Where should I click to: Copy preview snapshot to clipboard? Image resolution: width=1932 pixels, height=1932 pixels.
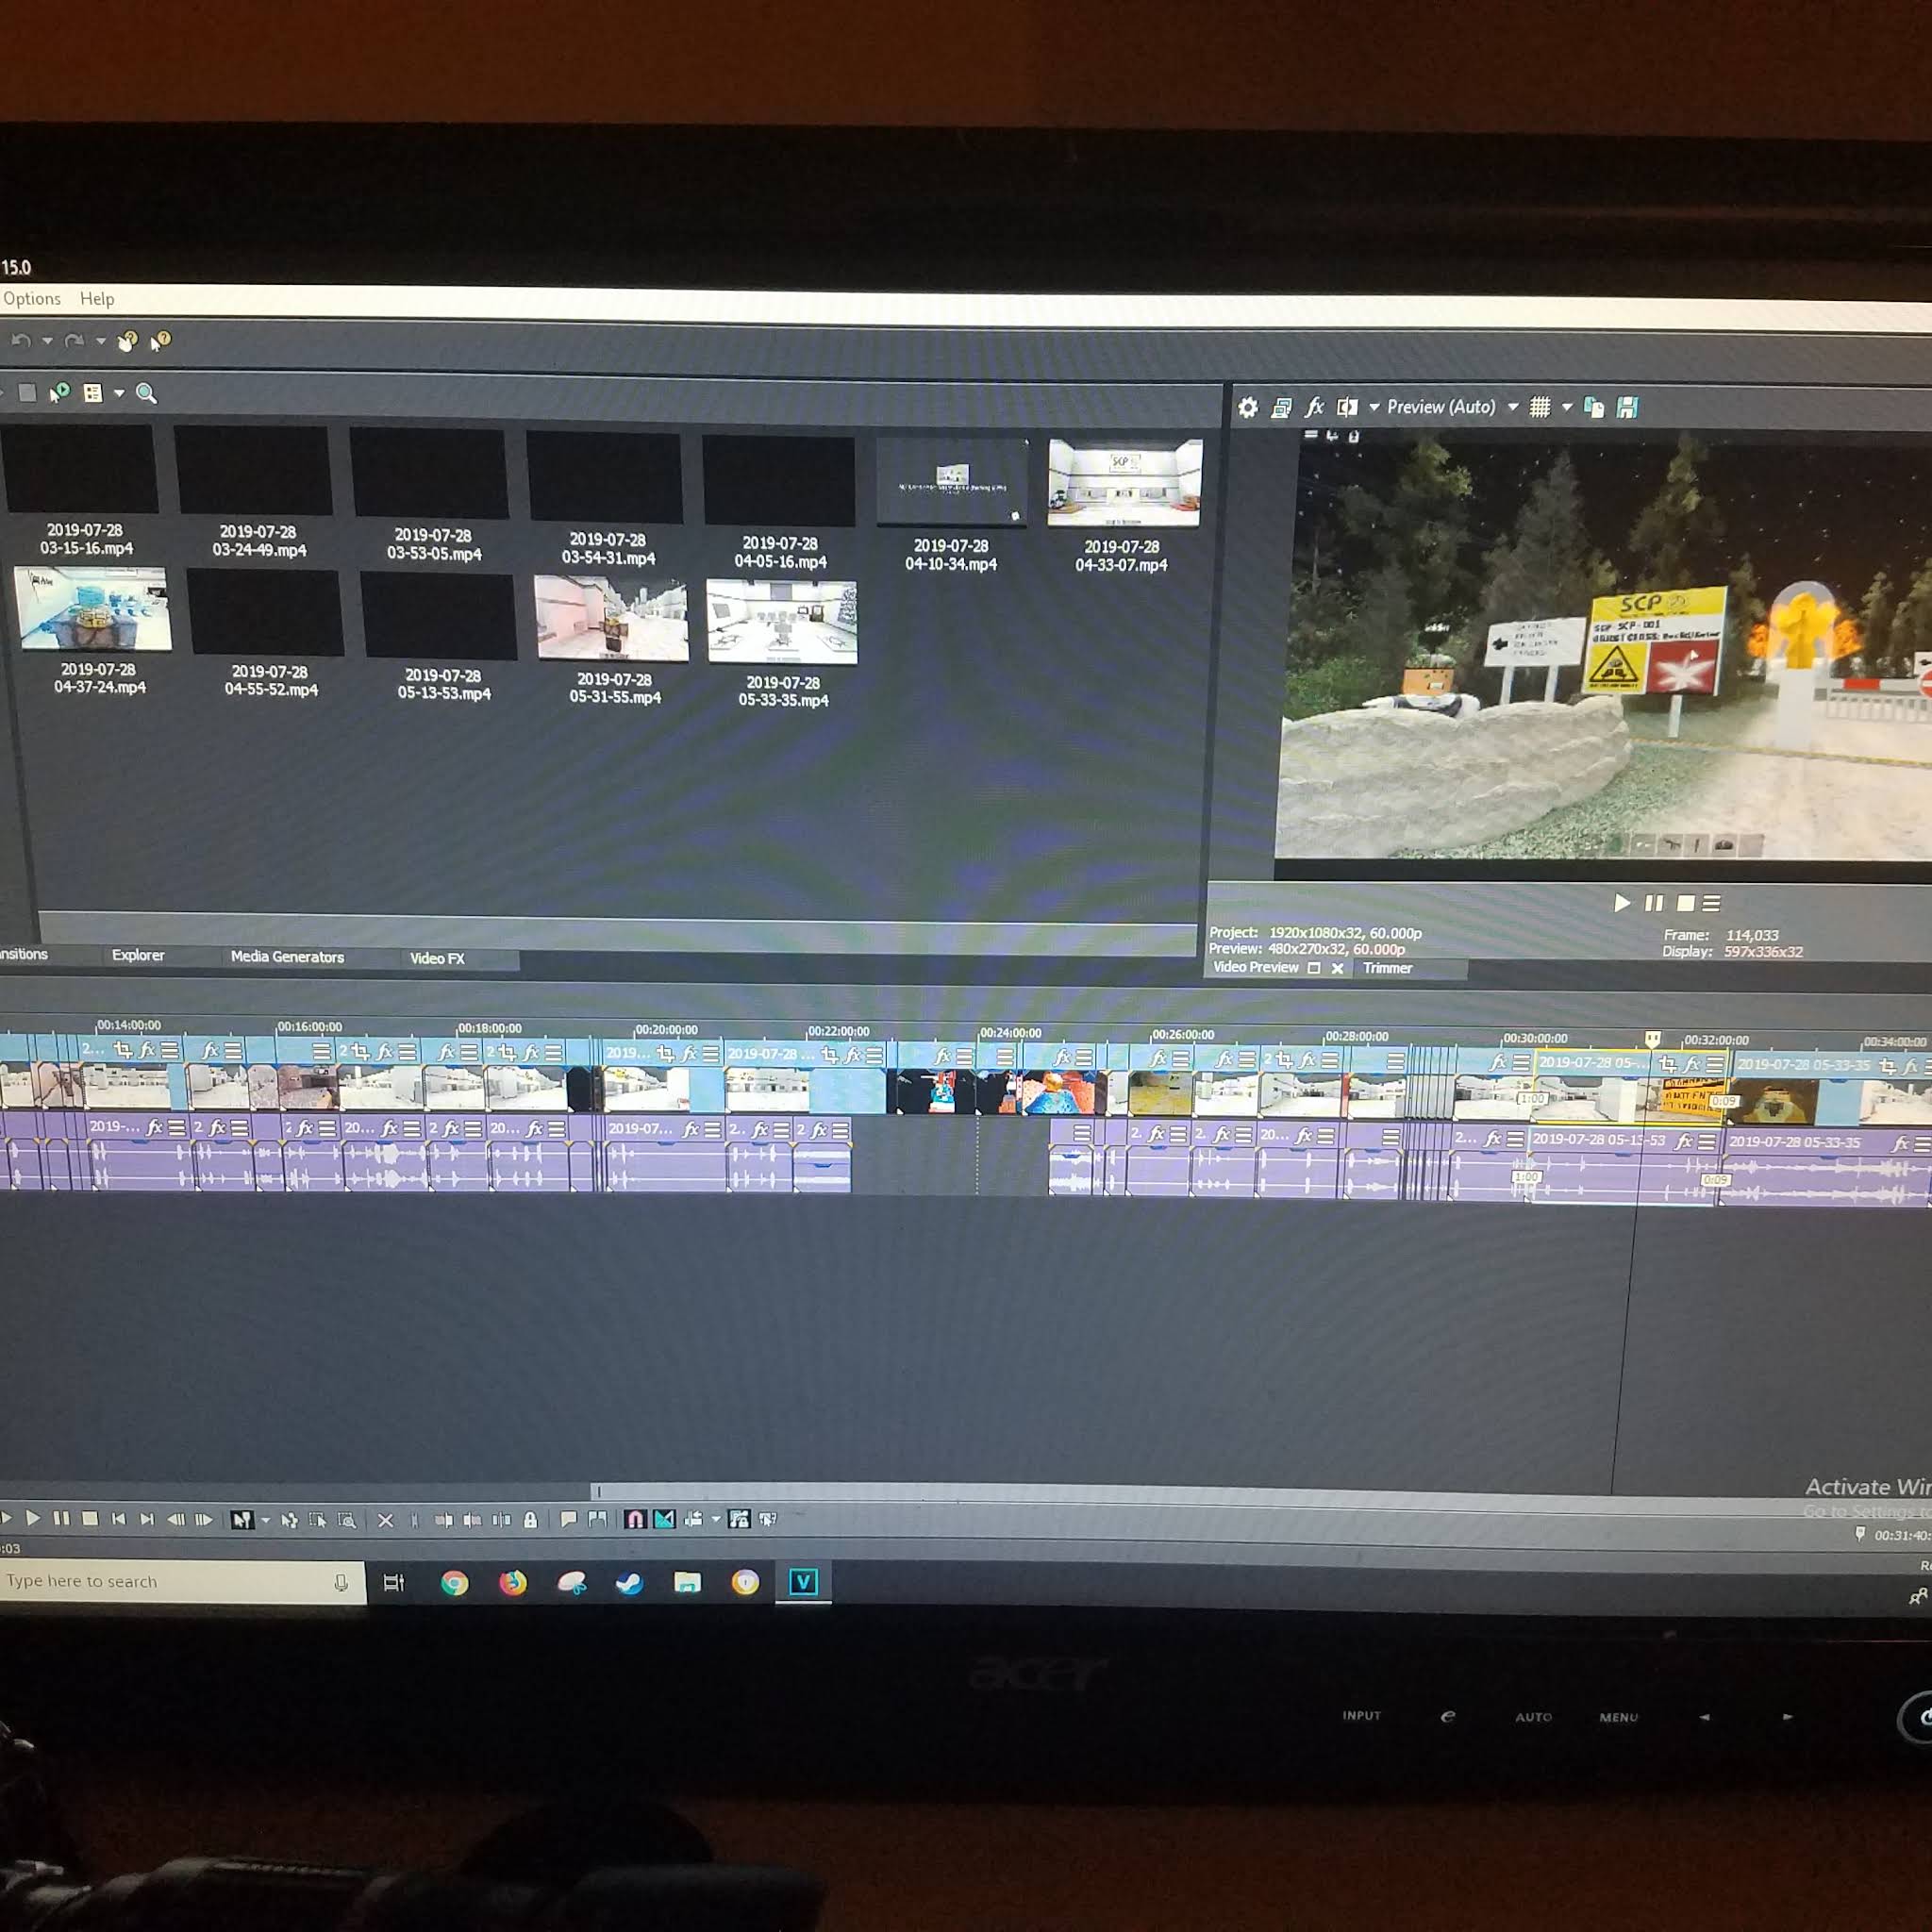(x=1594, y=407)
